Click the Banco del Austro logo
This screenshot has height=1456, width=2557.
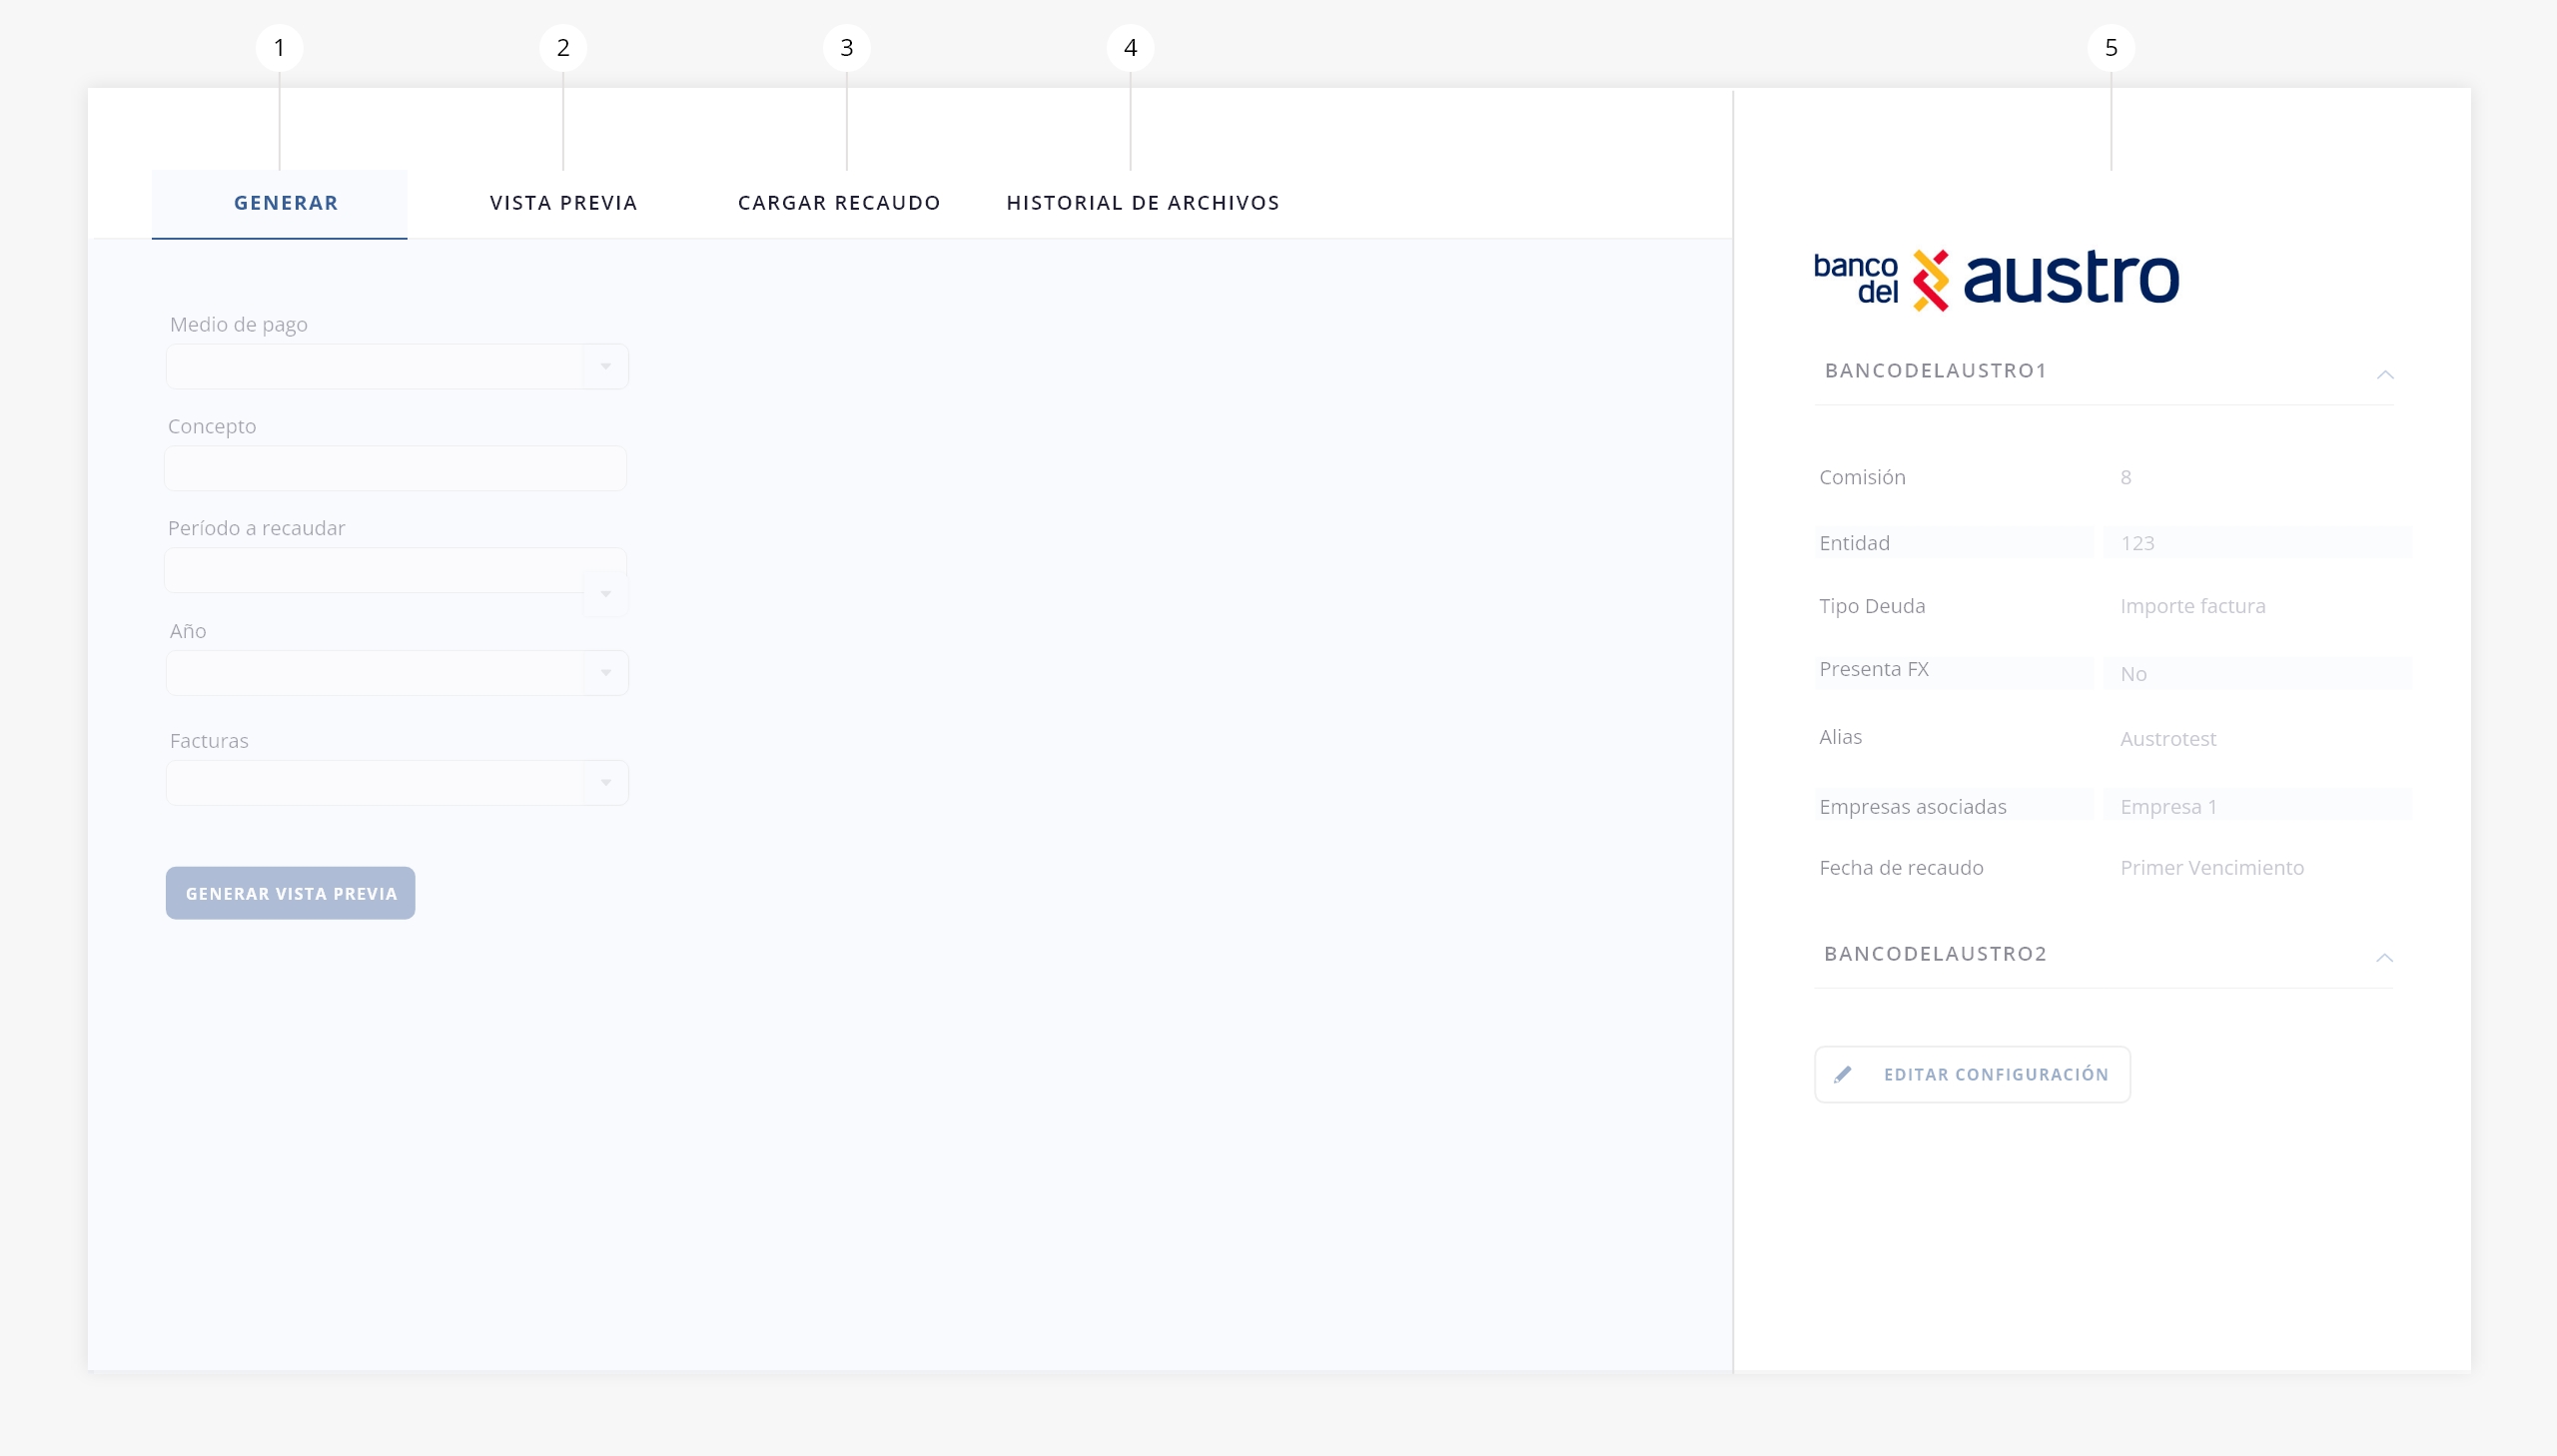click(1995, 280)
